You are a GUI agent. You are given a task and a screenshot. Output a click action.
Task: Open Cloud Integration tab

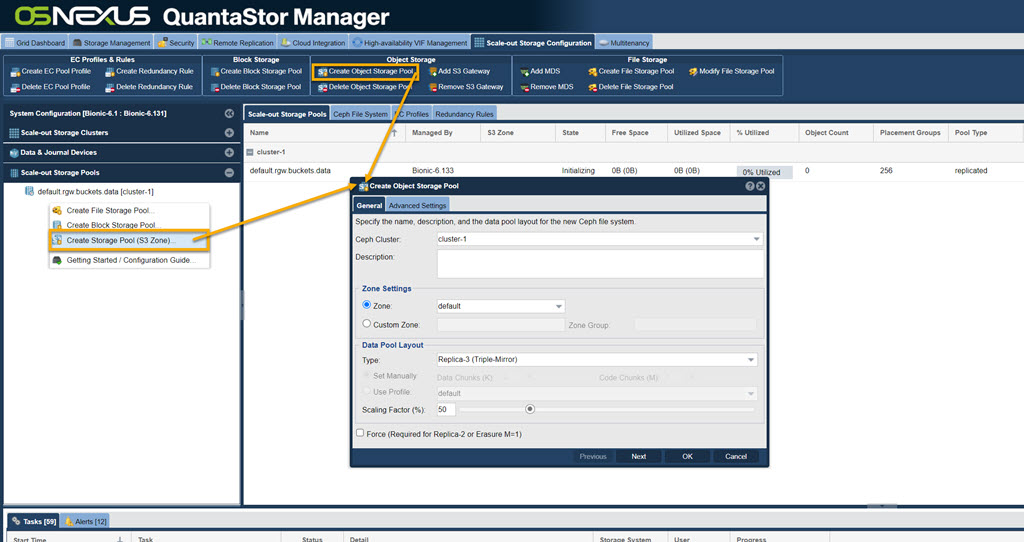click(x=313, y=42)
